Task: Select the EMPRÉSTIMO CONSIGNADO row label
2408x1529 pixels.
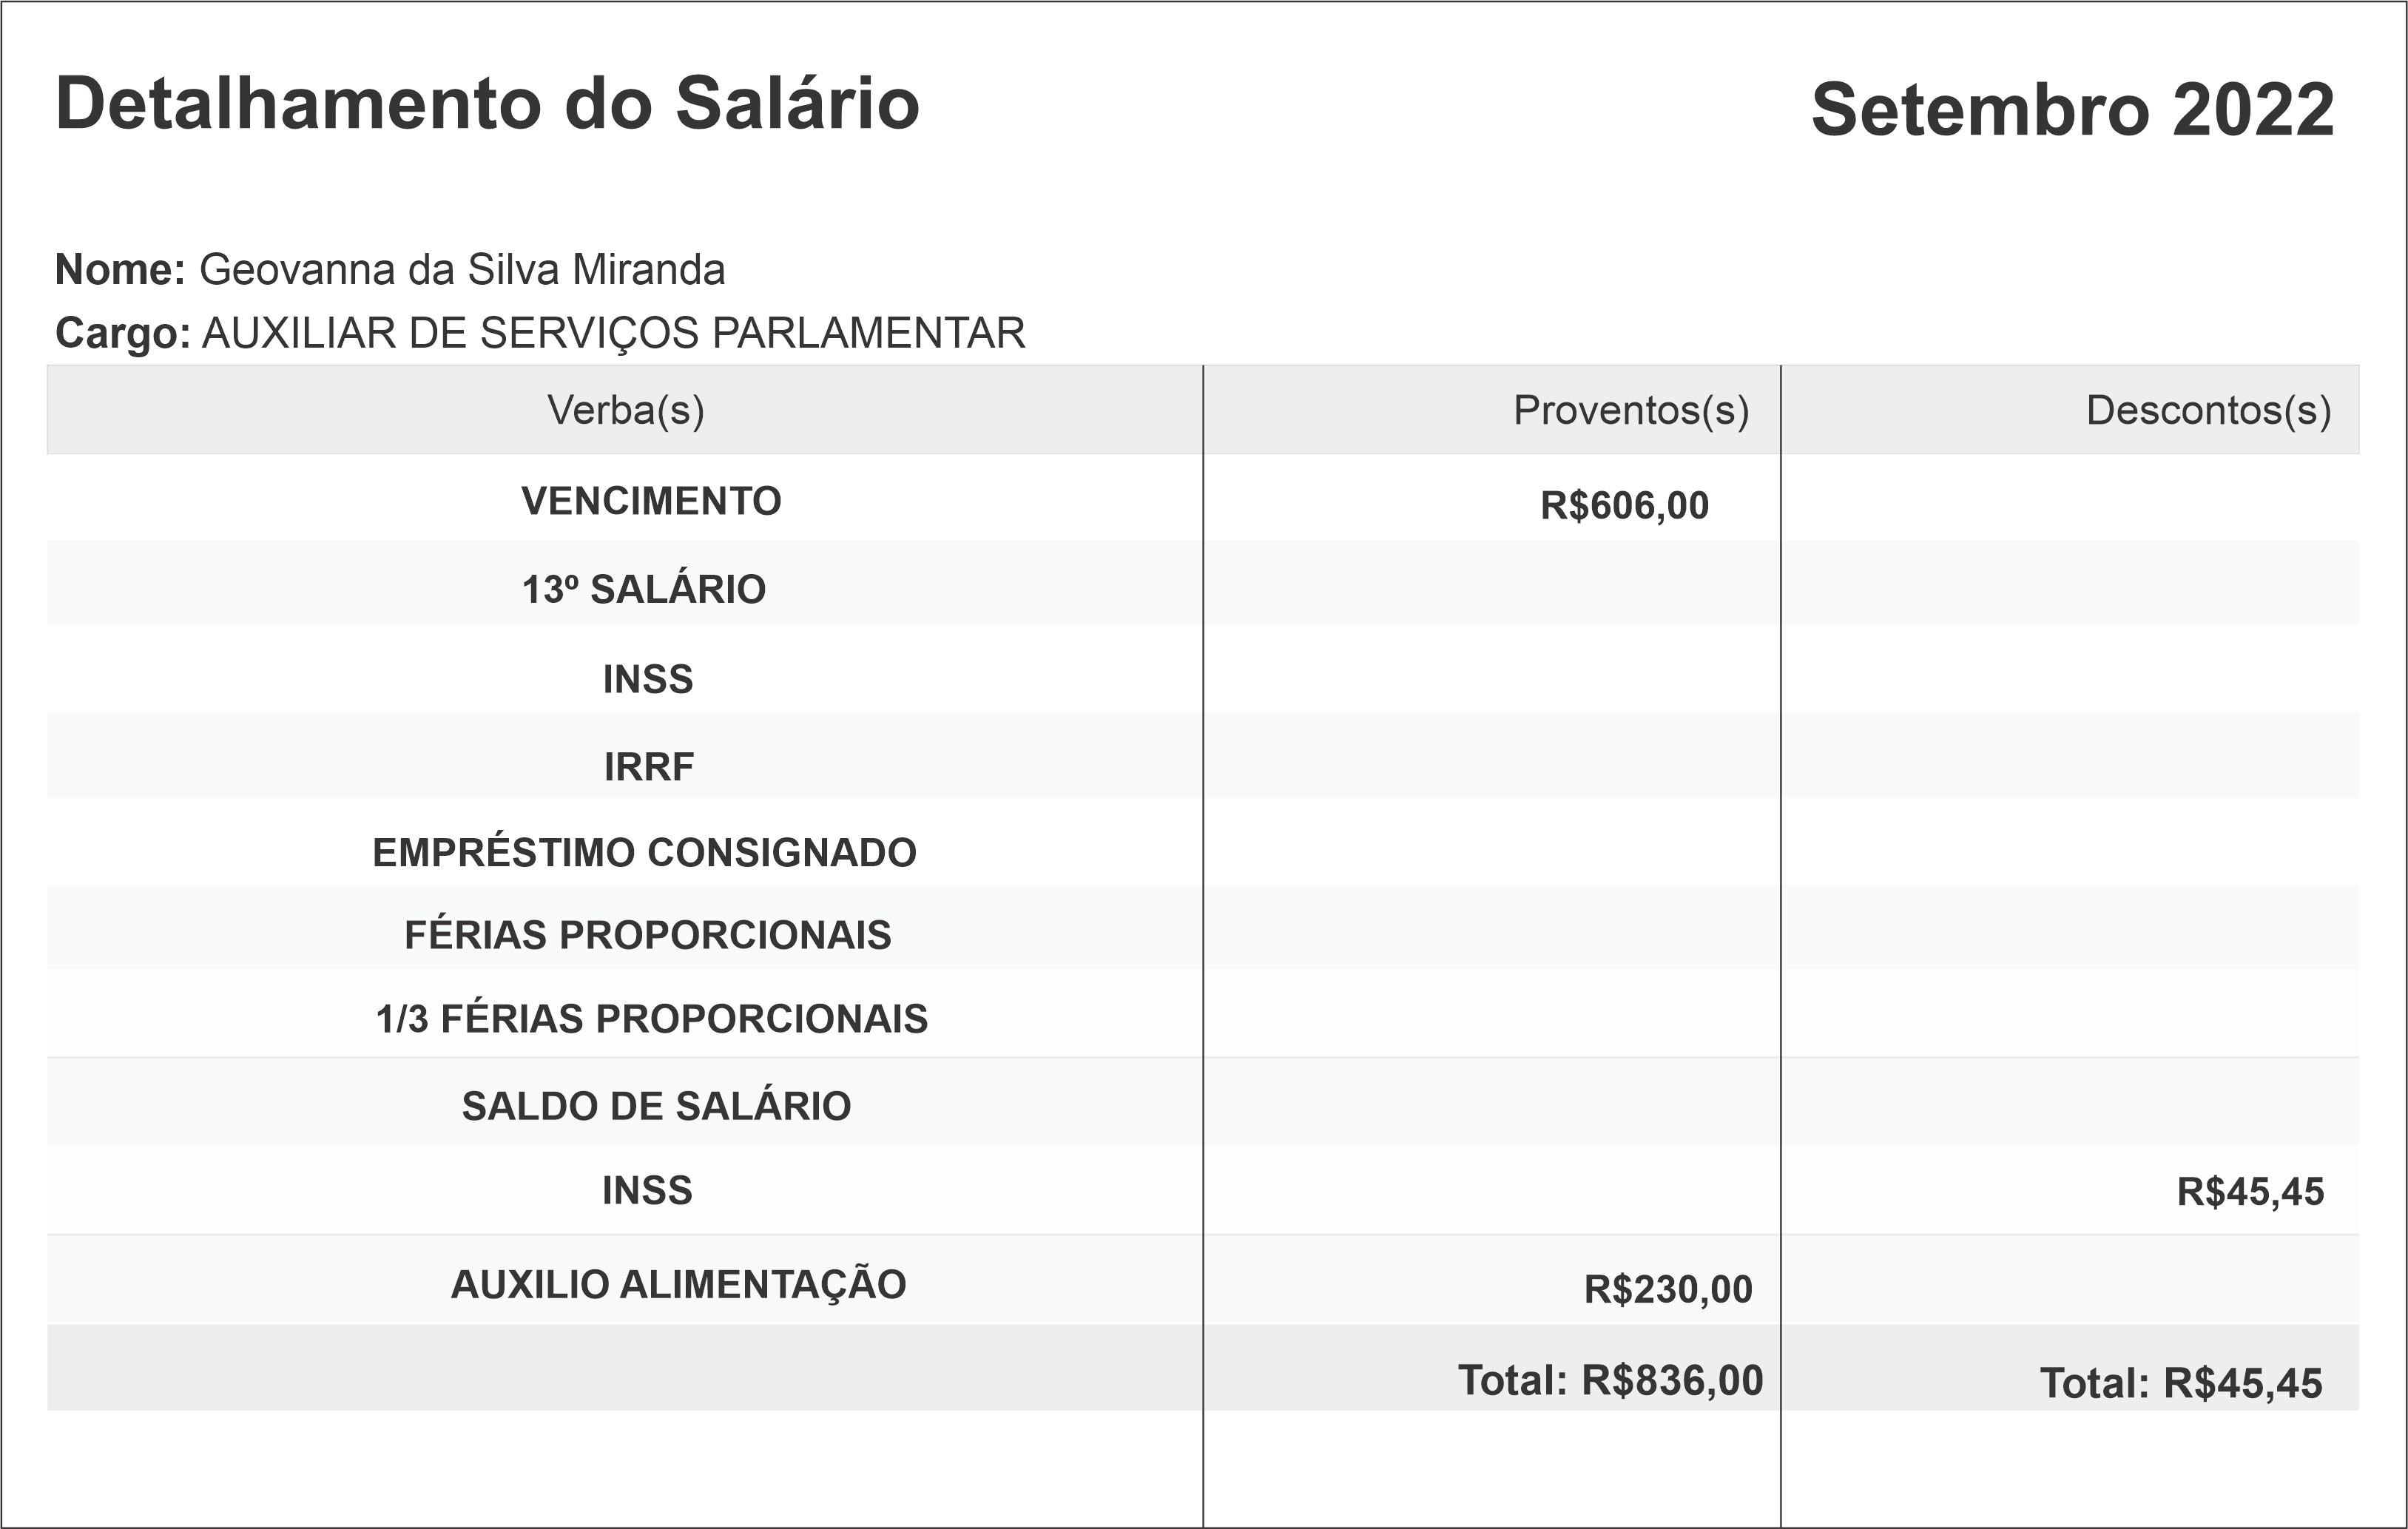Action: click(644, 853)
